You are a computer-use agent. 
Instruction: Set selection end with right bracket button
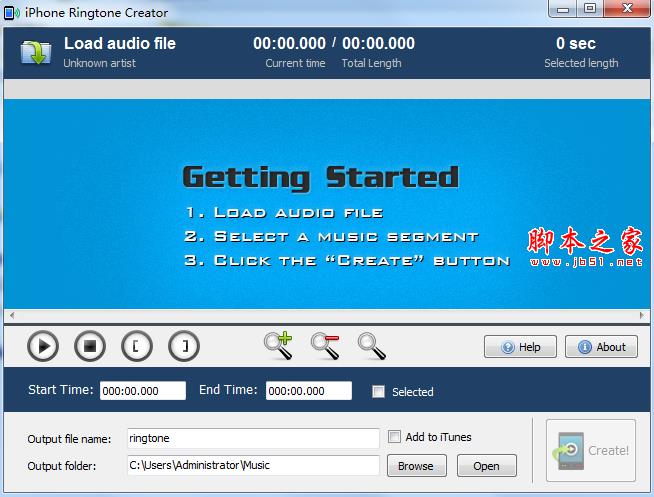pos(184,346)
